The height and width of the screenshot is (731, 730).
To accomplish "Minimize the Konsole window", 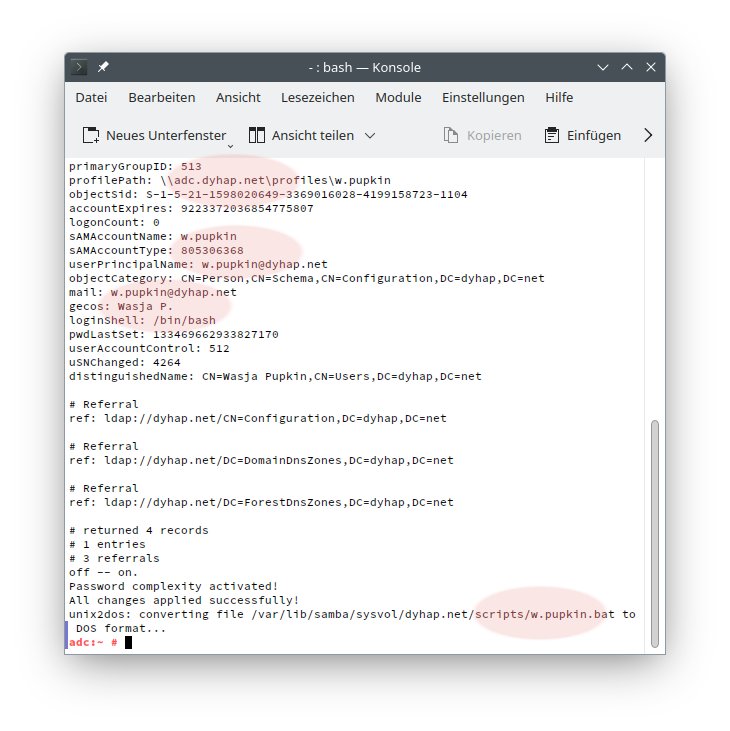I will [603, 67].
